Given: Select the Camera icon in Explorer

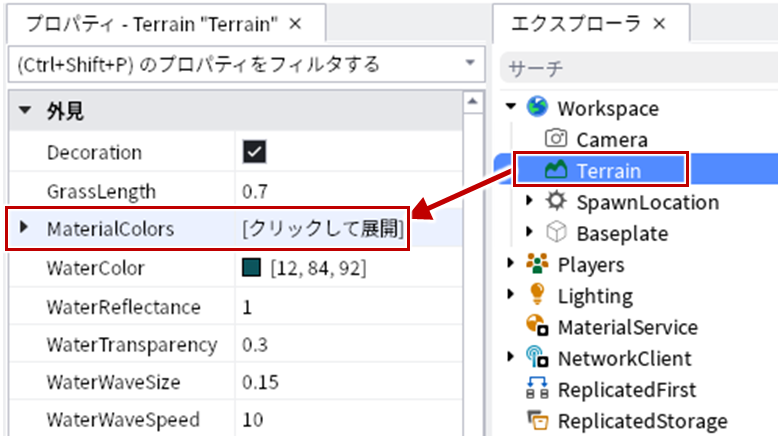Looking at the screenshot, I should tap(556, 138).
